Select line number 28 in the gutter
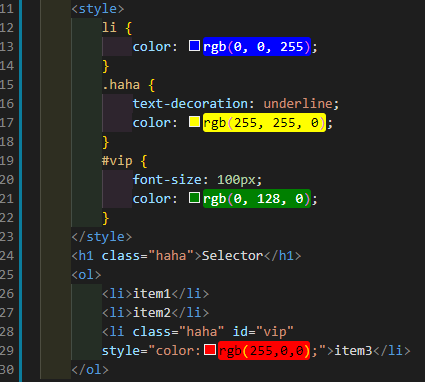This screenshot has height=382, width=425. 7,332
